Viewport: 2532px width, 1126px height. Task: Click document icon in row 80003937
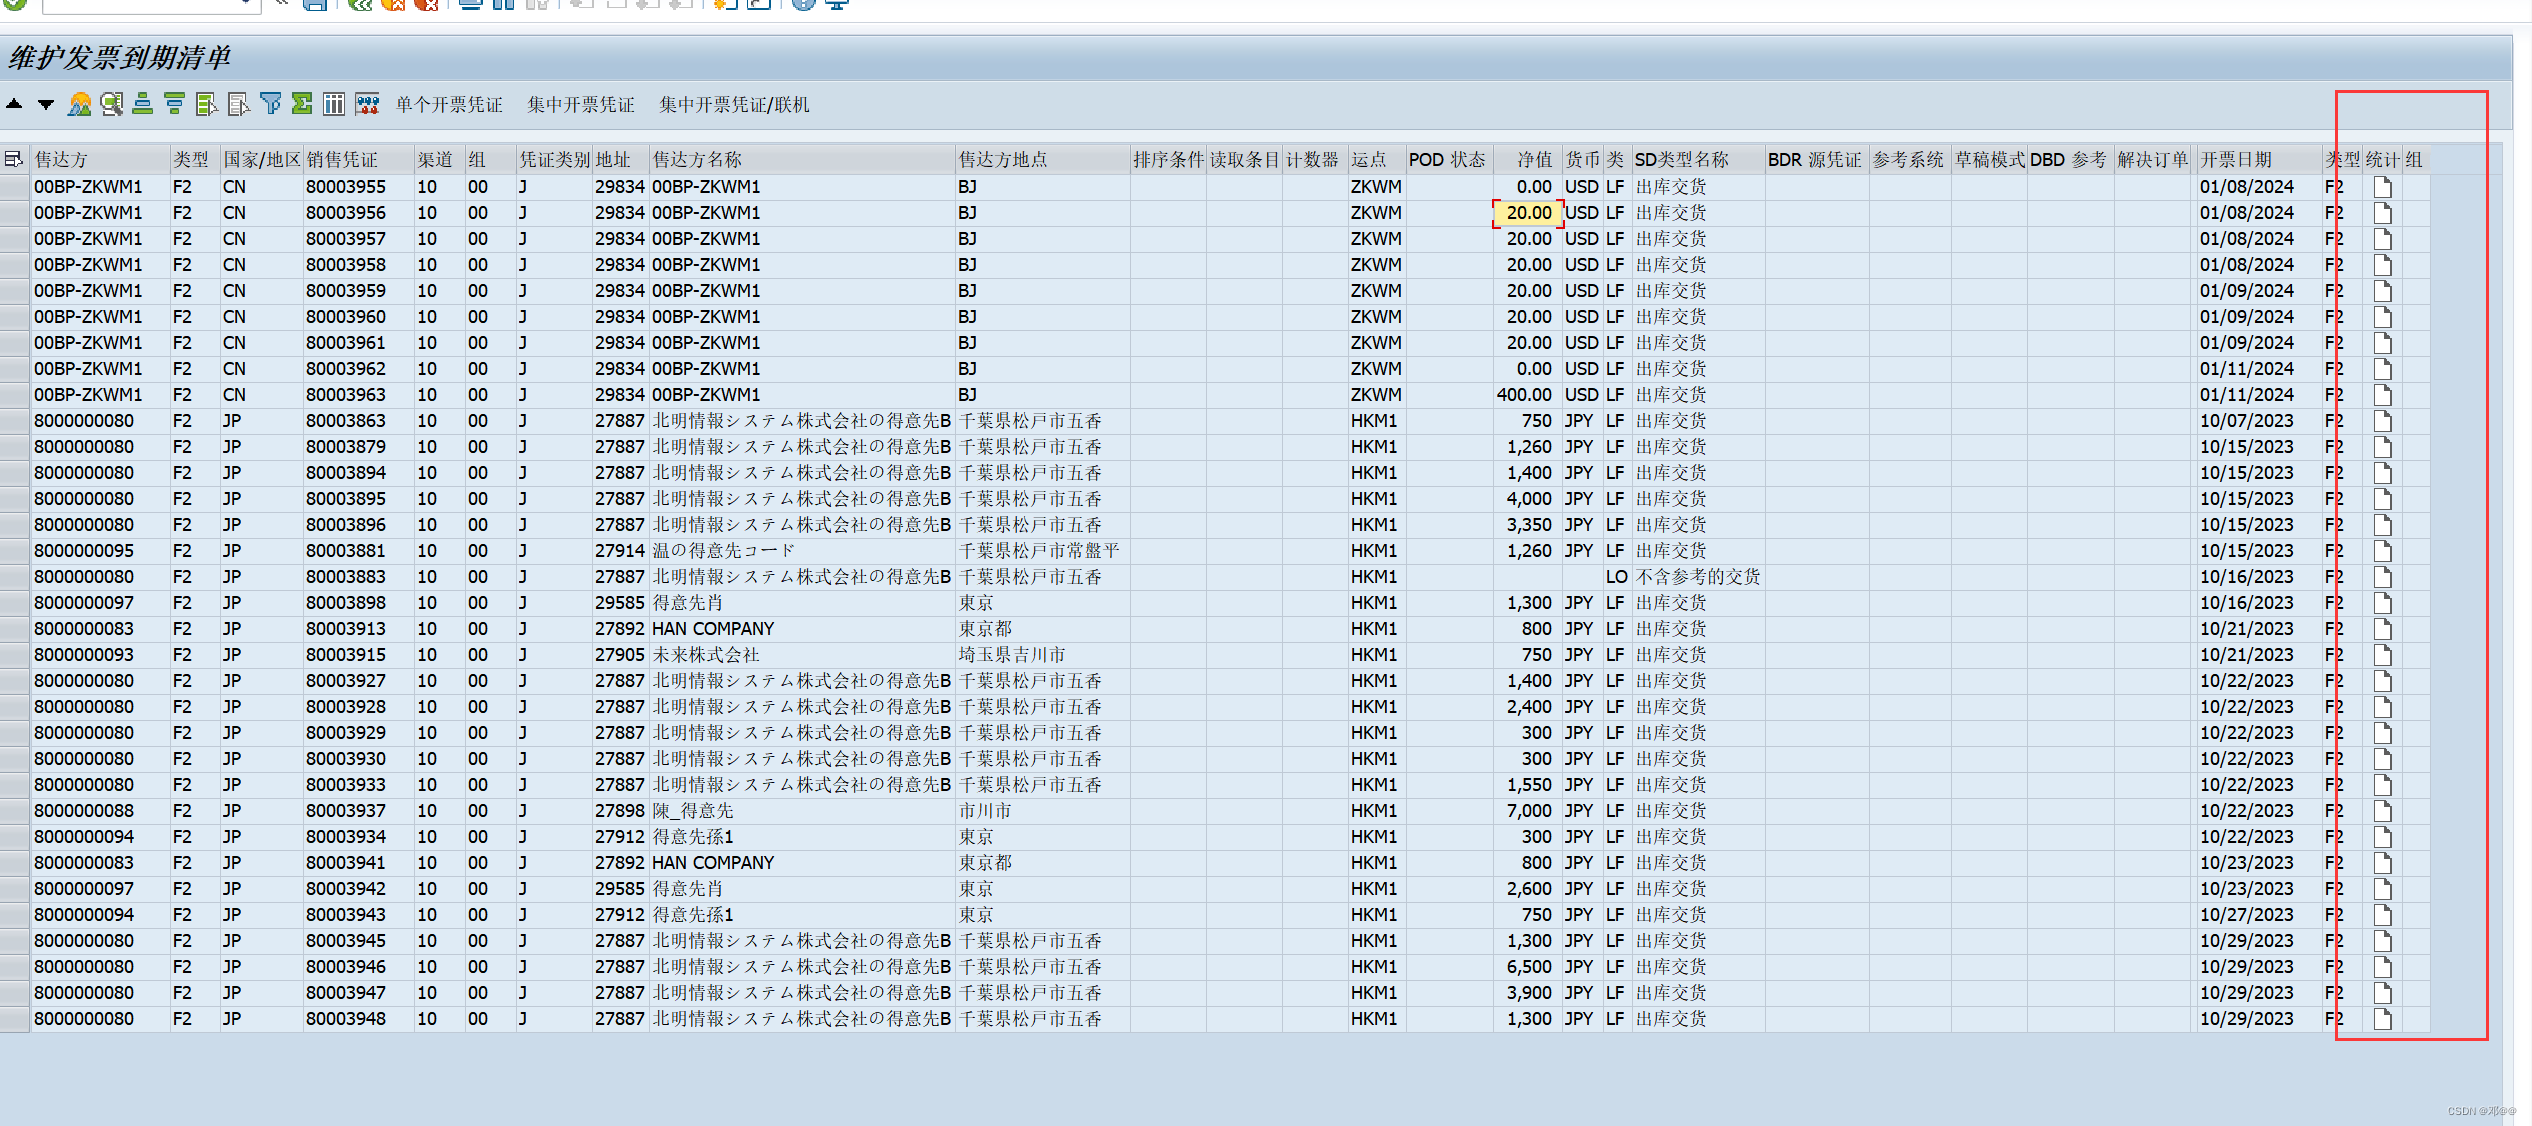point(2383,811)
